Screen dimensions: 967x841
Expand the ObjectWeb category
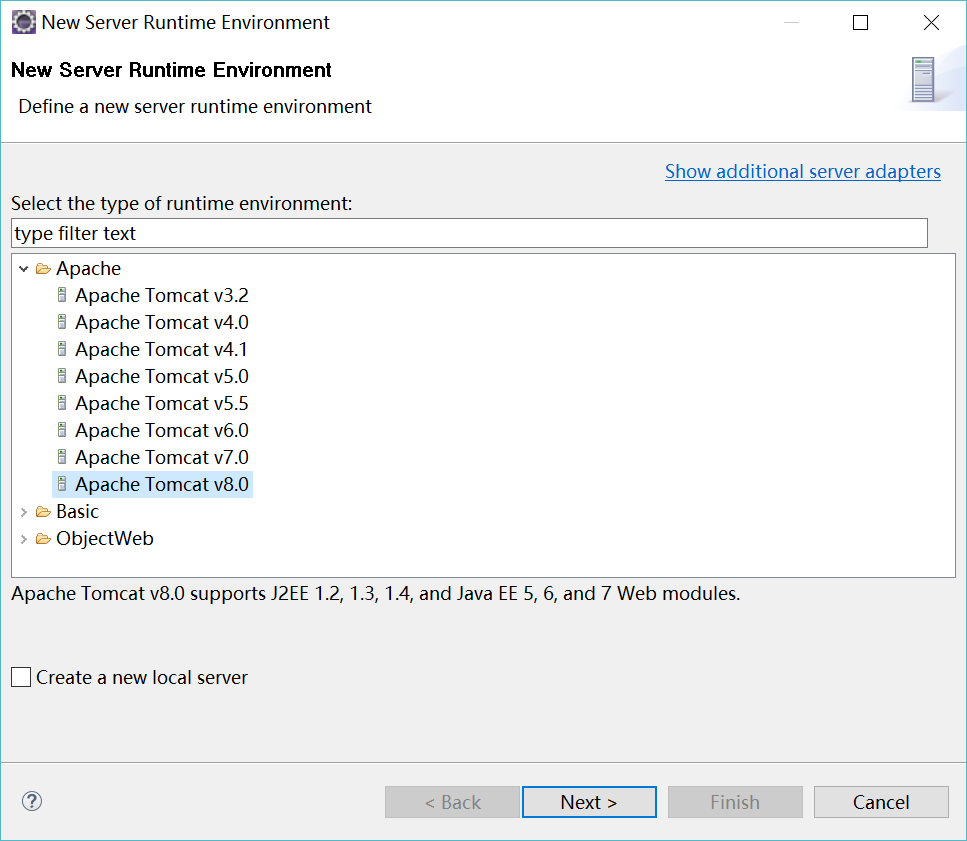tap(24, 539)
